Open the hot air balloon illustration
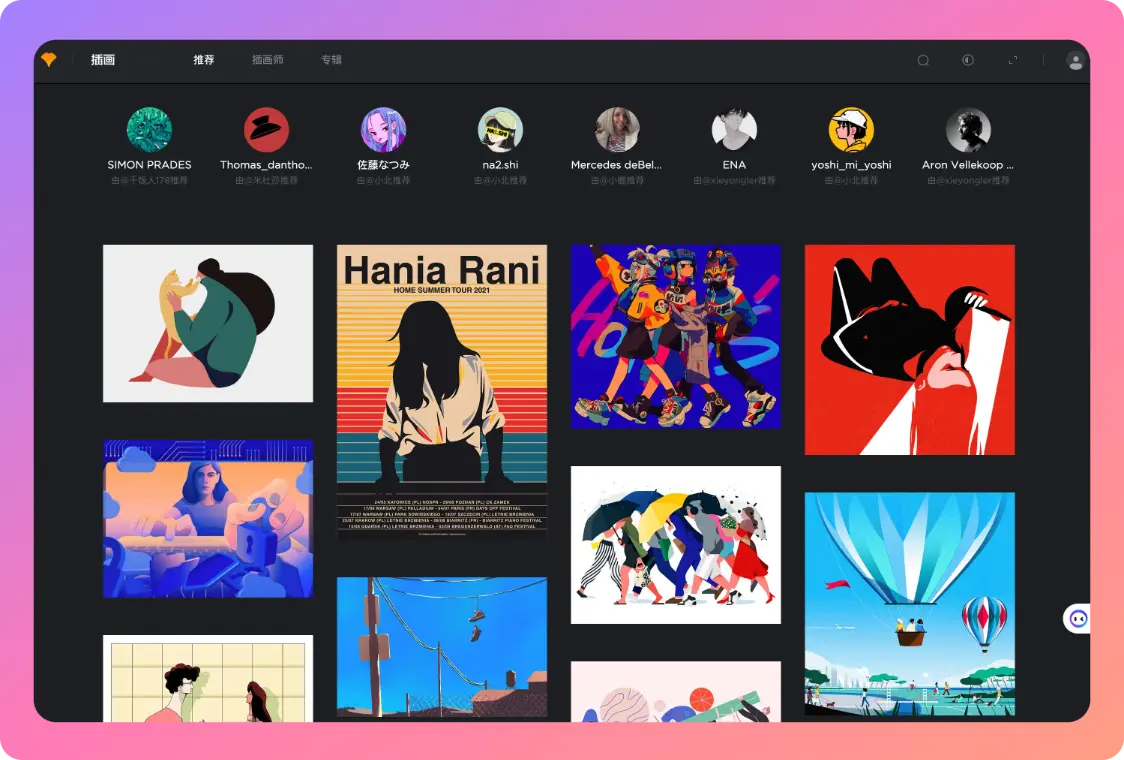Viewport: 1124px width, 760px height. (909, 603)
